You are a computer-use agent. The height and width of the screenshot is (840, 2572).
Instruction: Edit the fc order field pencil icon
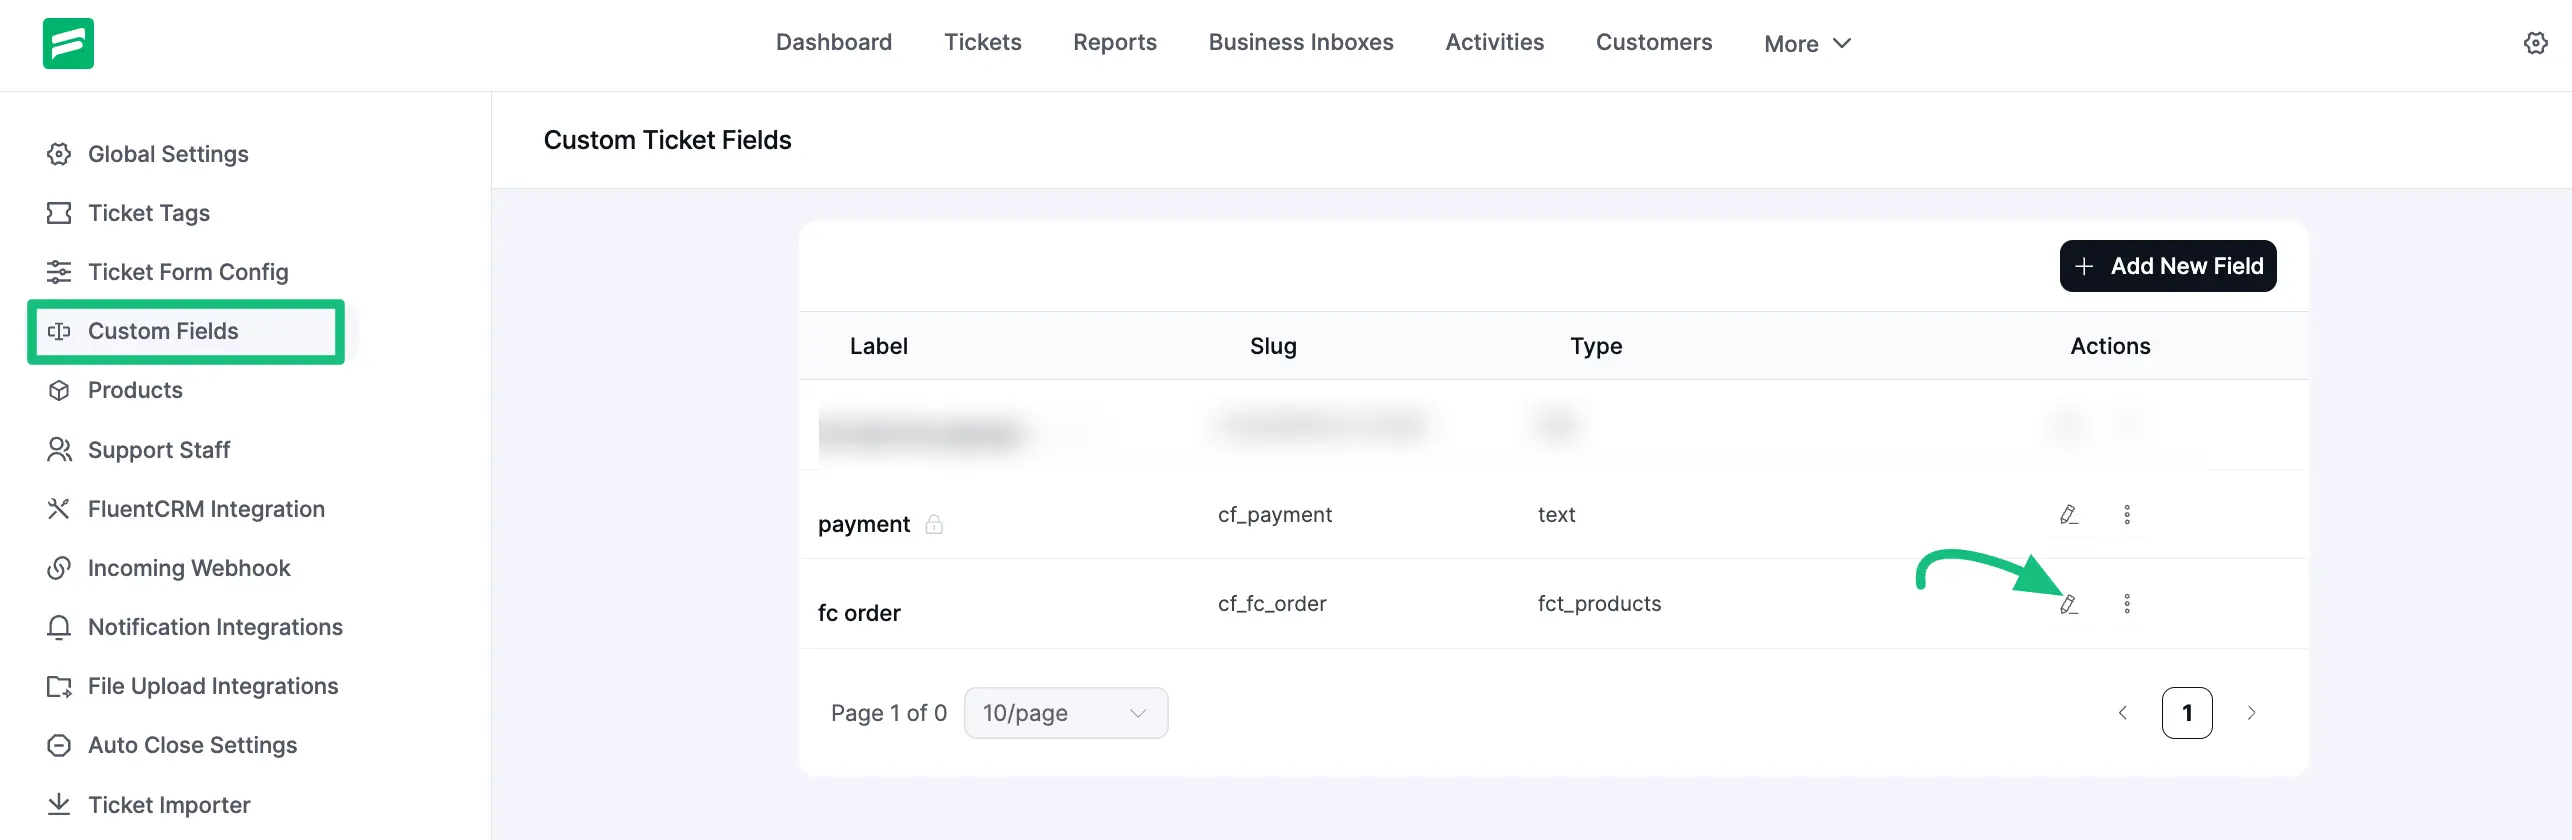coord(2068,604)
